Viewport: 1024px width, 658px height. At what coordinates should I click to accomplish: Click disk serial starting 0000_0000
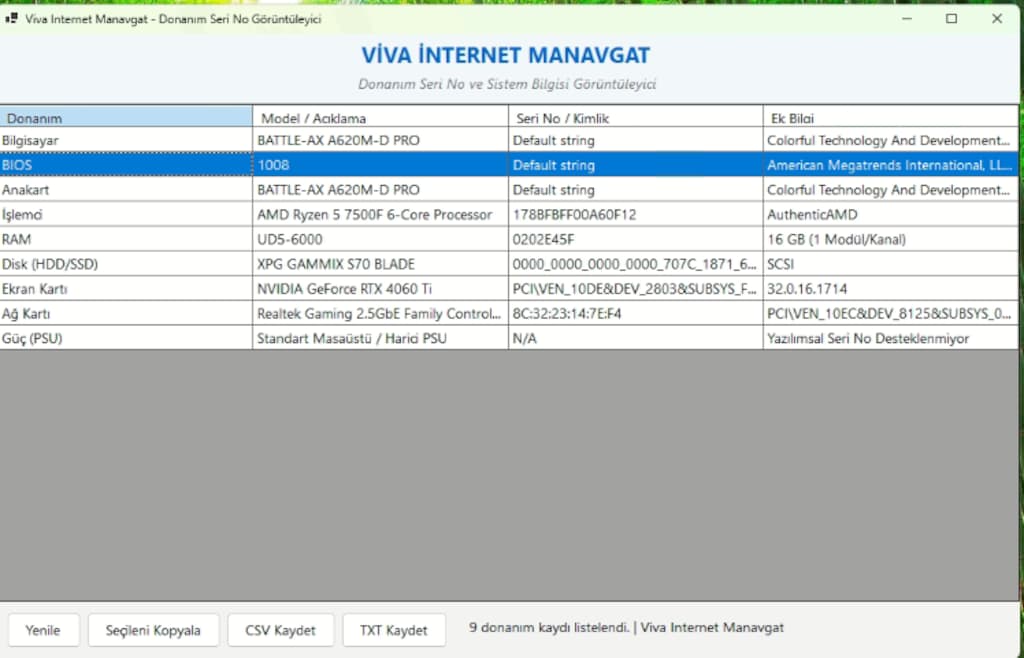(x=635, y=264)
